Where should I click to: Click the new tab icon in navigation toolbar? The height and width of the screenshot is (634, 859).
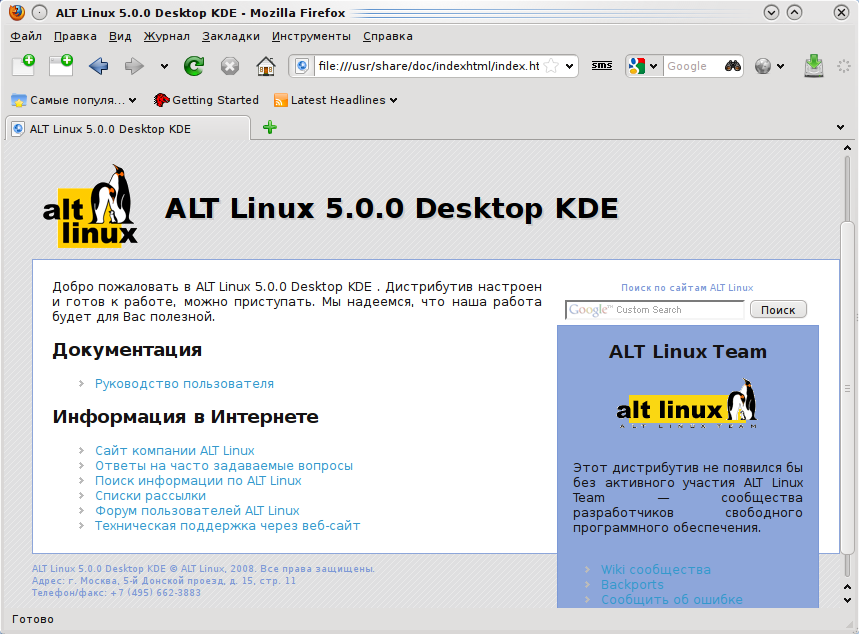tap(23, 66)
